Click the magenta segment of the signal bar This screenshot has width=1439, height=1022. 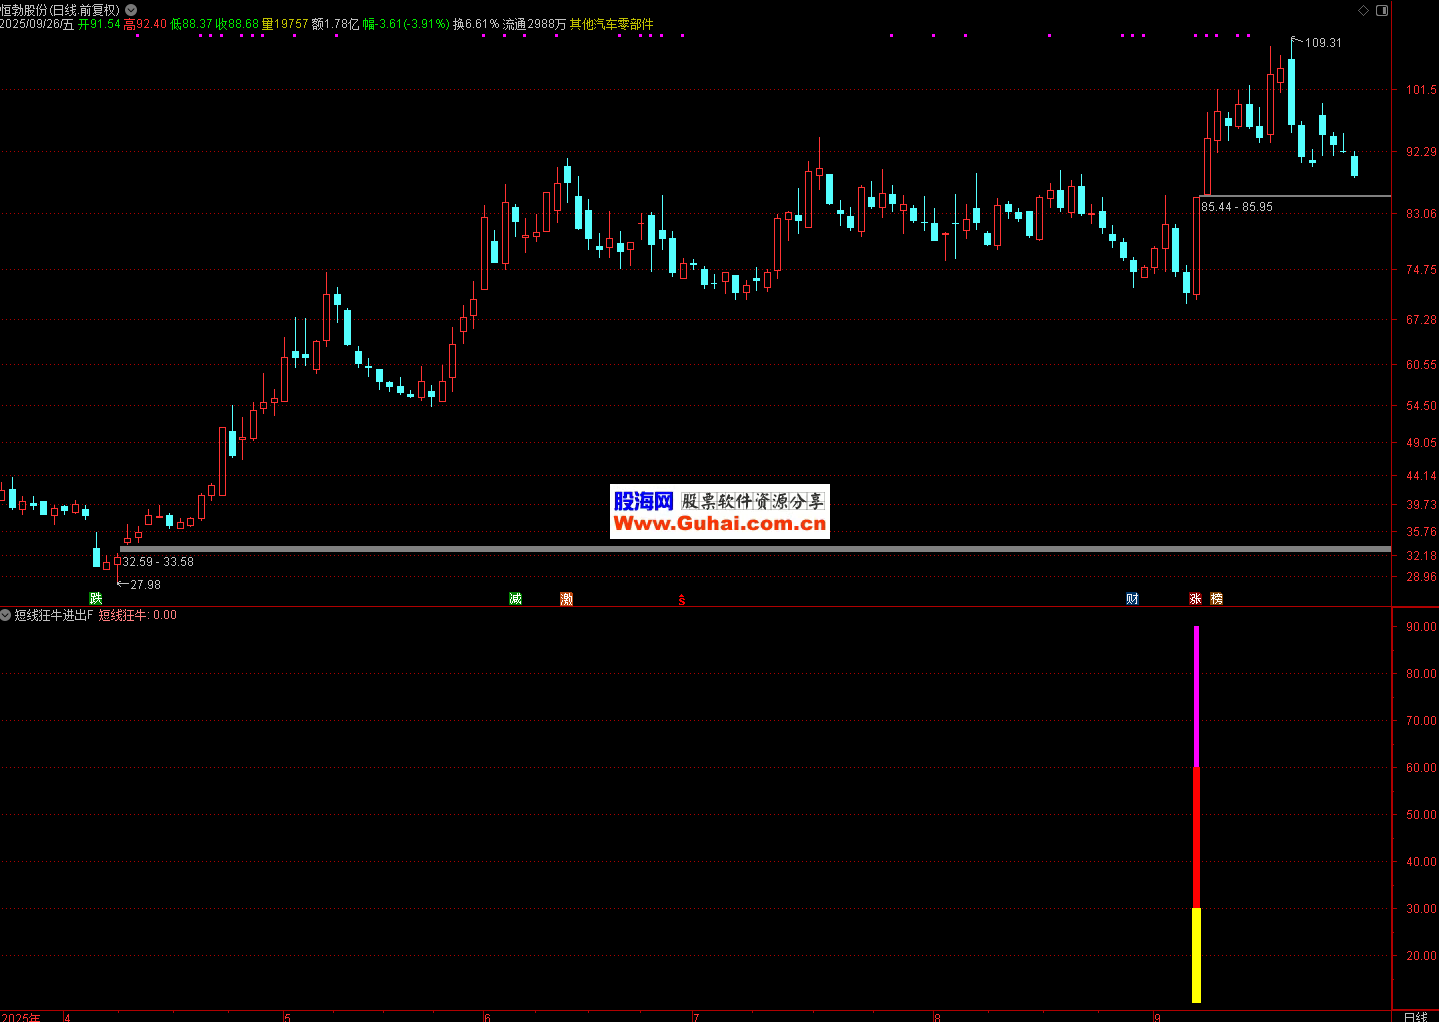pyautogui.click(x=1196, y=696)
